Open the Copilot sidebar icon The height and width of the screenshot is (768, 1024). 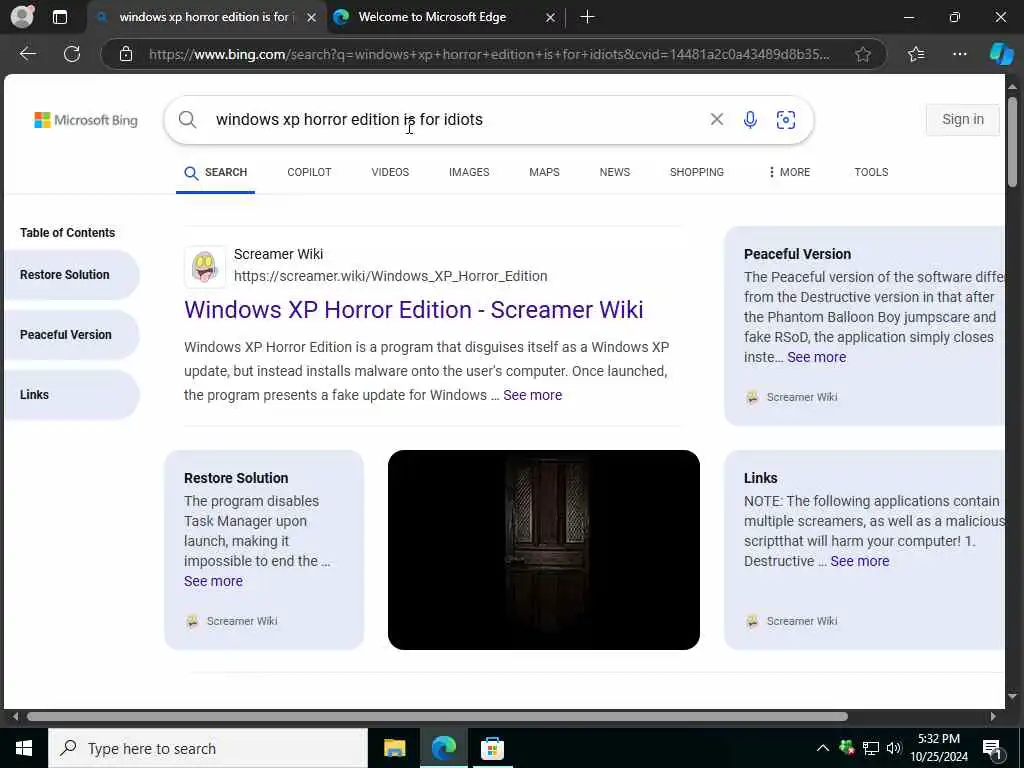pyautogui.click(x=1001, y=54)
